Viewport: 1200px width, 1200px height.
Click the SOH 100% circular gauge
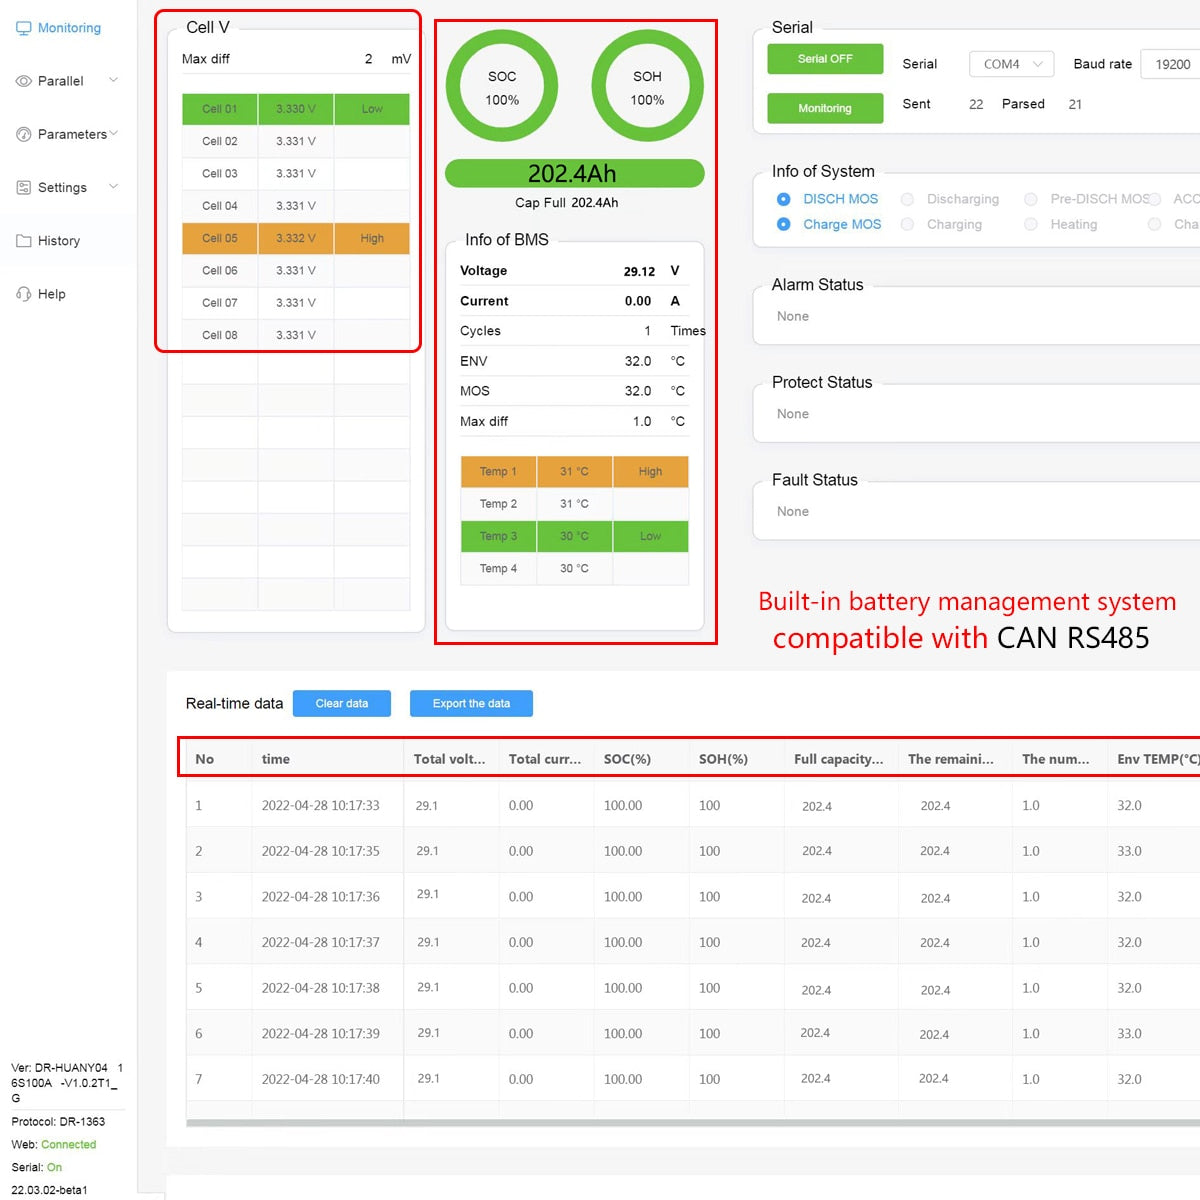647,87
